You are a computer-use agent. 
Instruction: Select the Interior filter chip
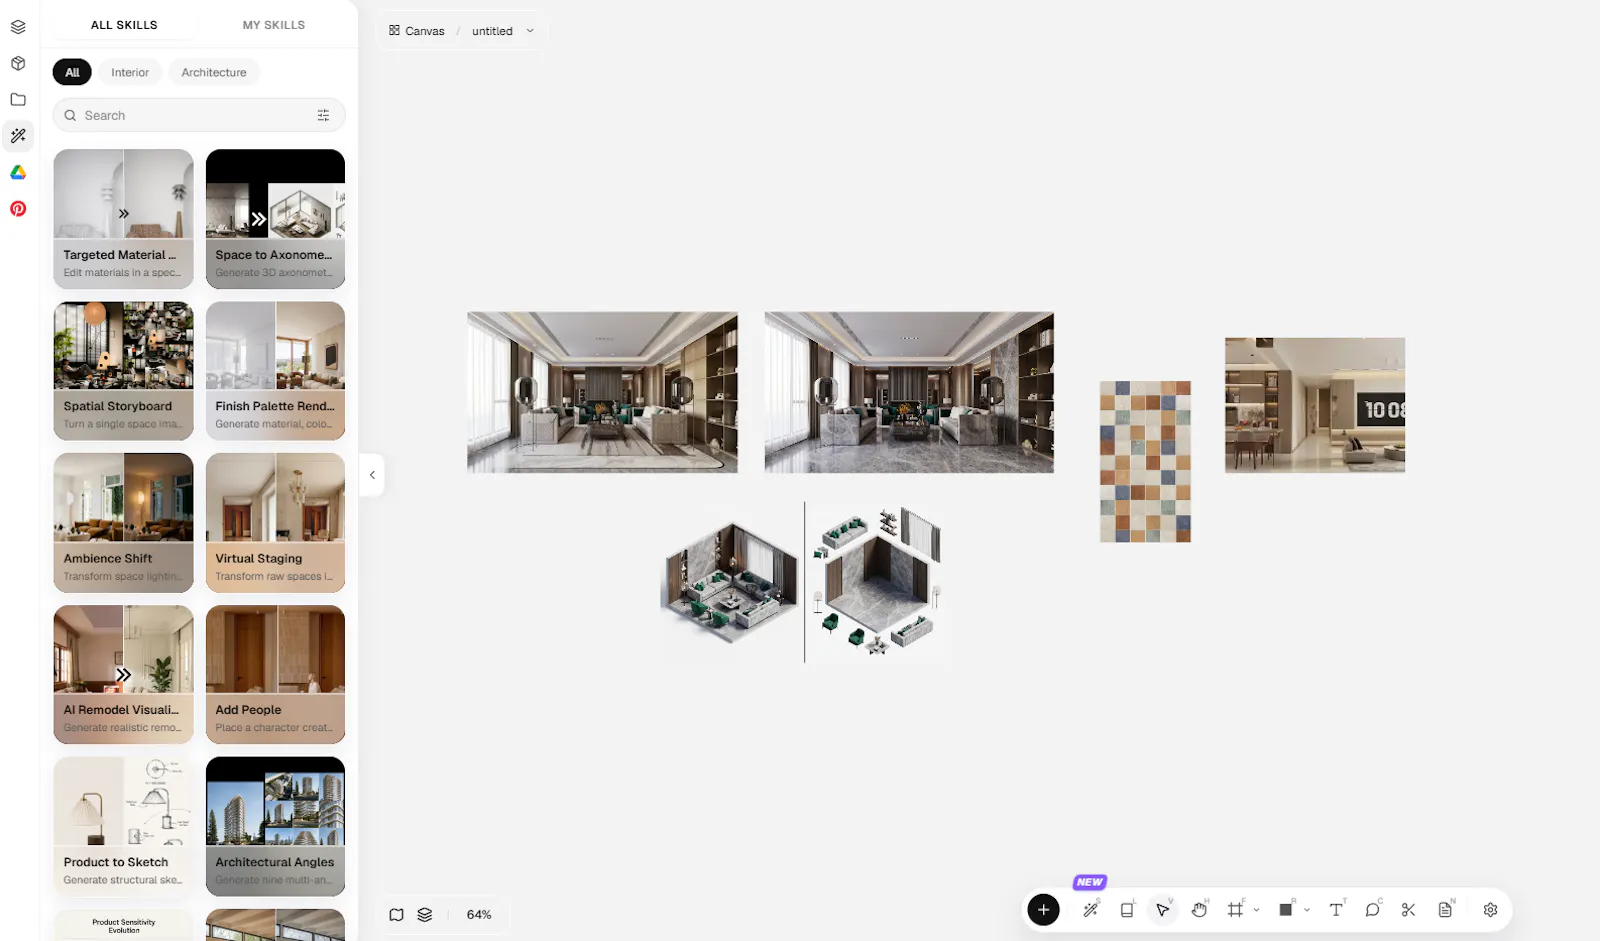[x=130, y=72]
